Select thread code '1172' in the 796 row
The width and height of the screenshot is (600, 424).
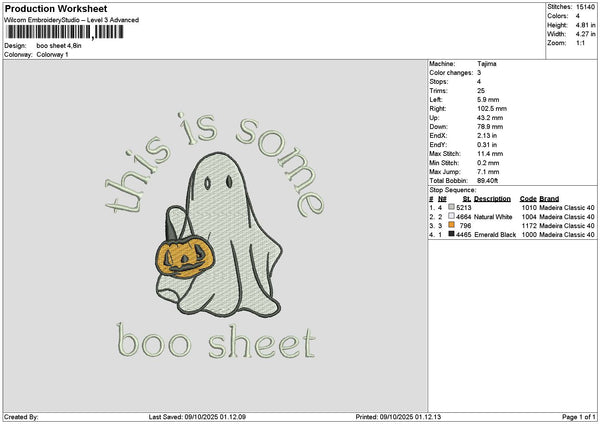point(529,225)
